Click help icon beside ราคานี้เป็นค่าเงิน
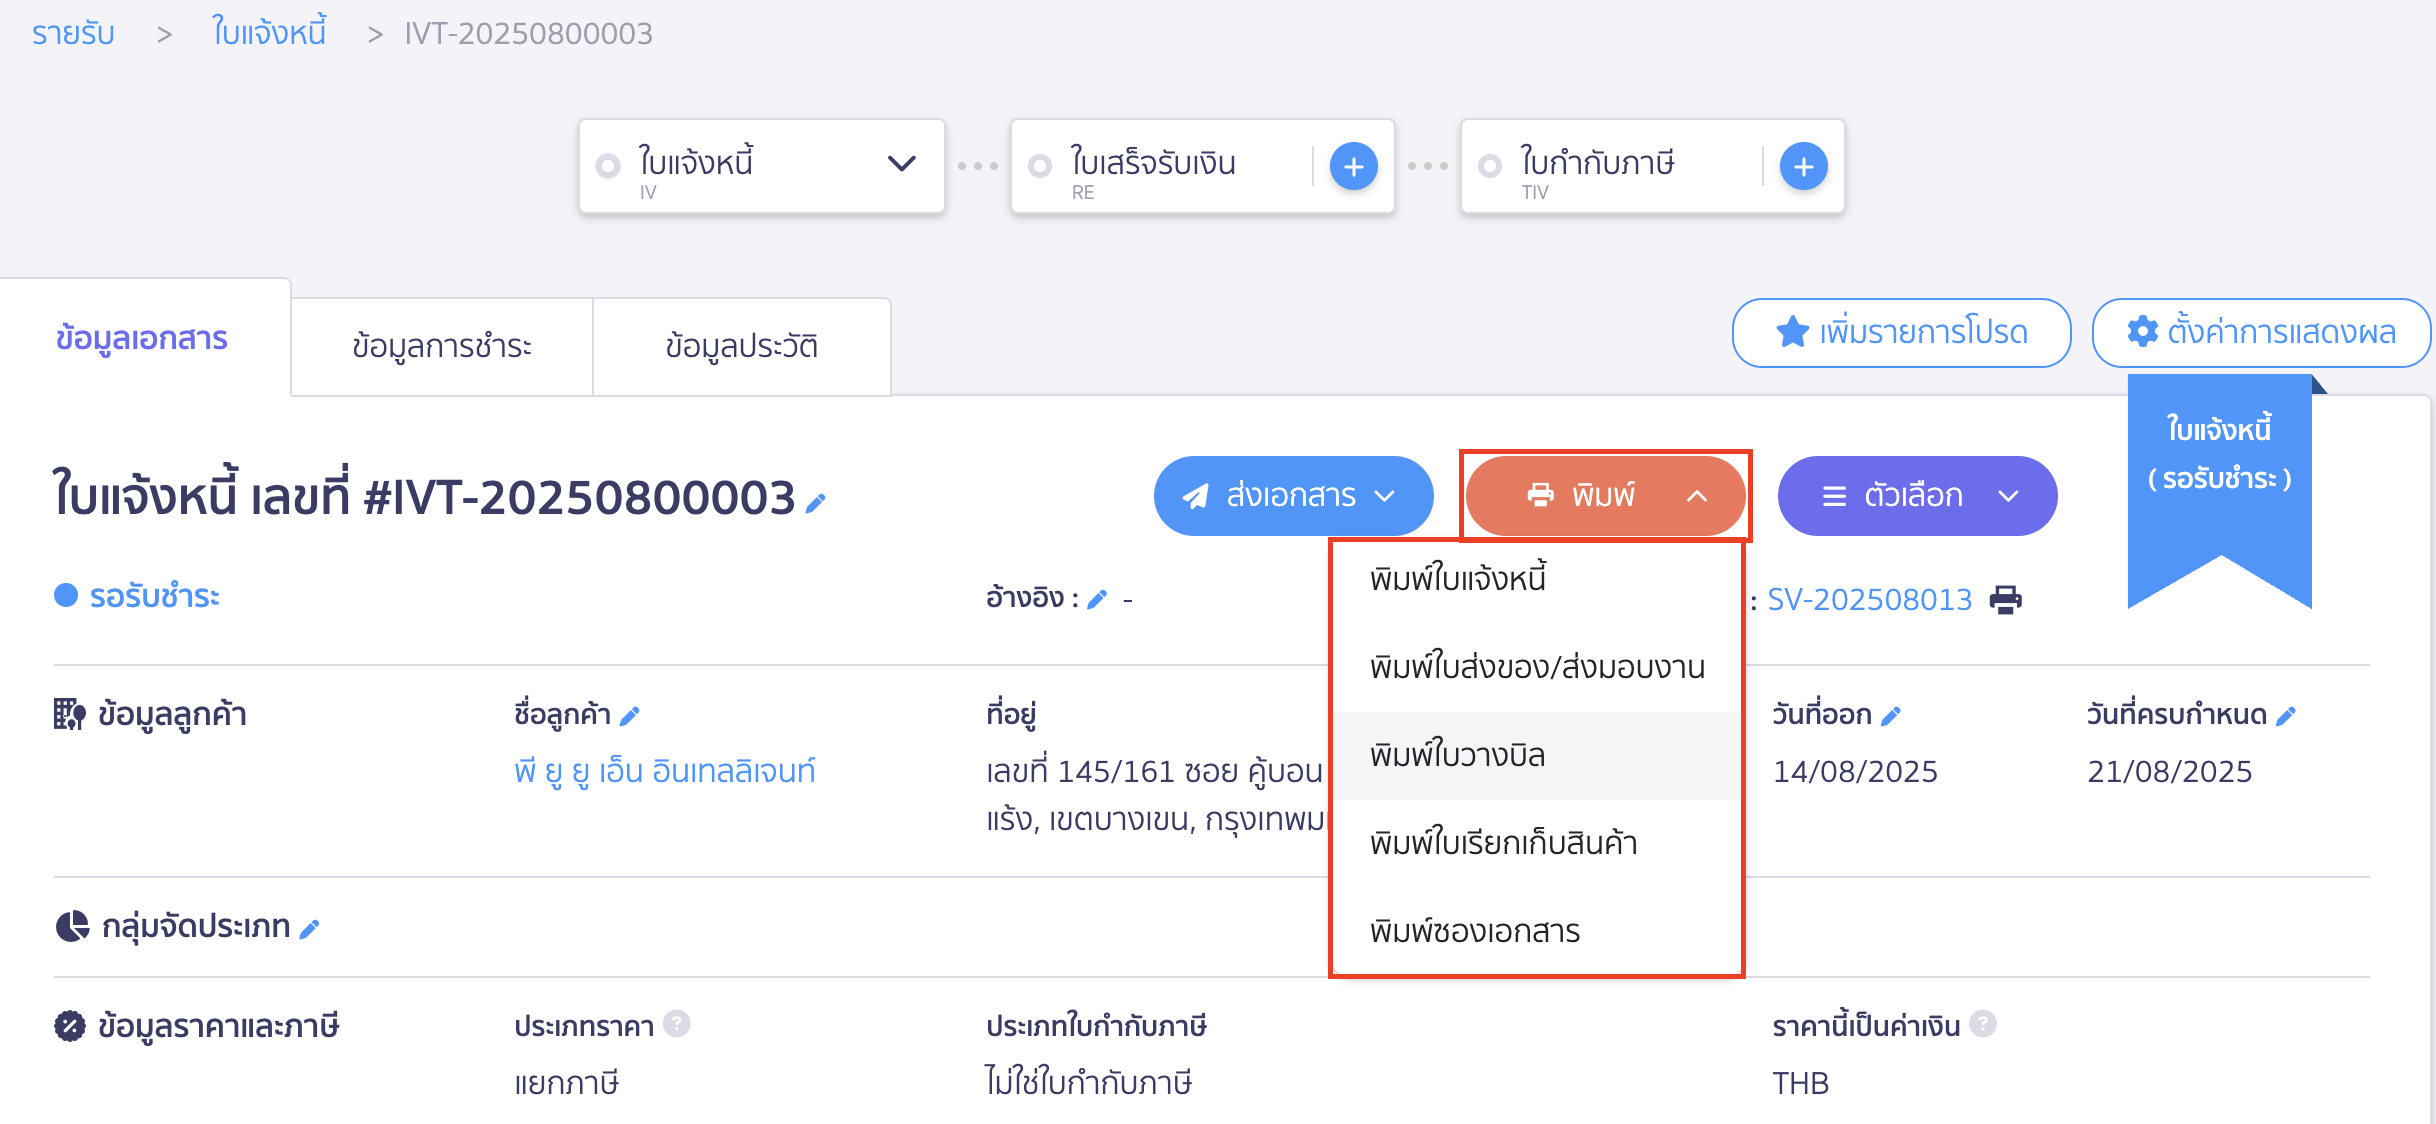 [x=1983, y=1024]
